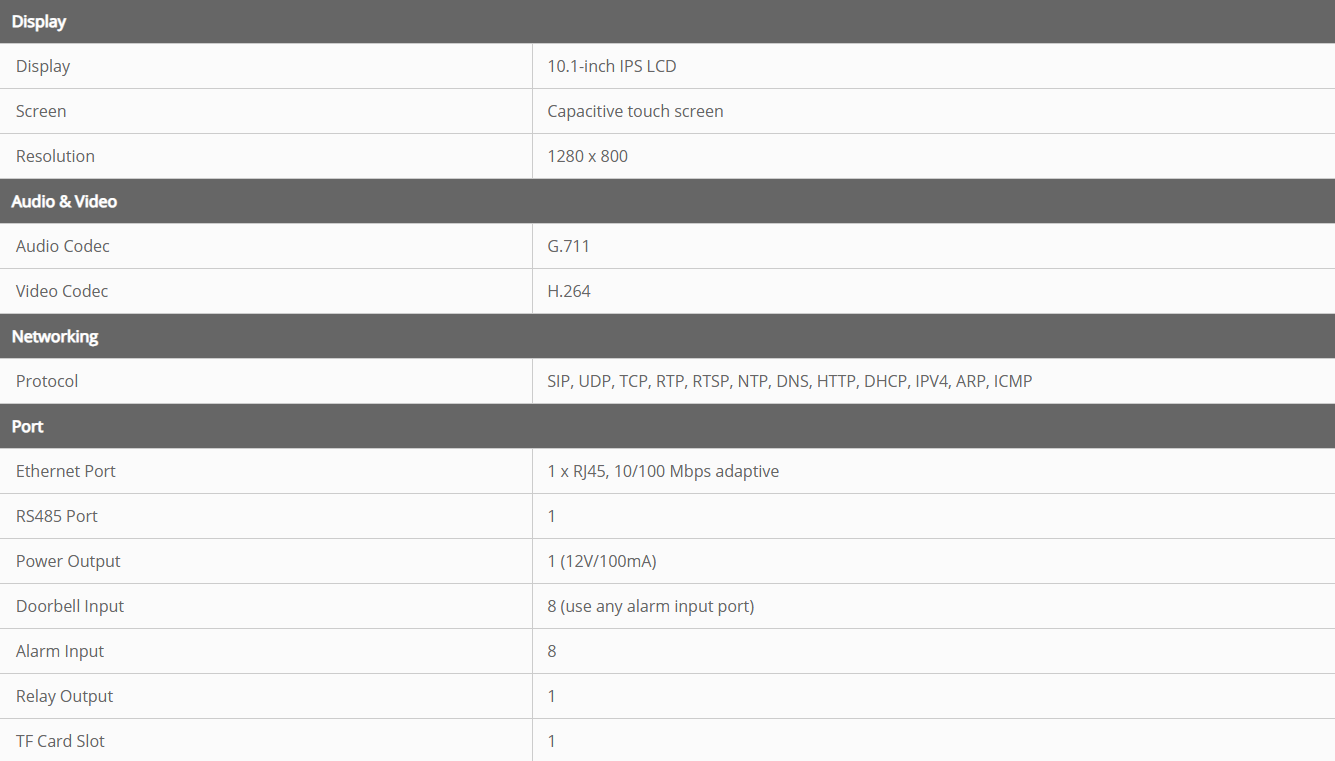Click the Capacitive touch screen text
Image resolution: width=1335 pixels, height=761 pixels.
635,111
